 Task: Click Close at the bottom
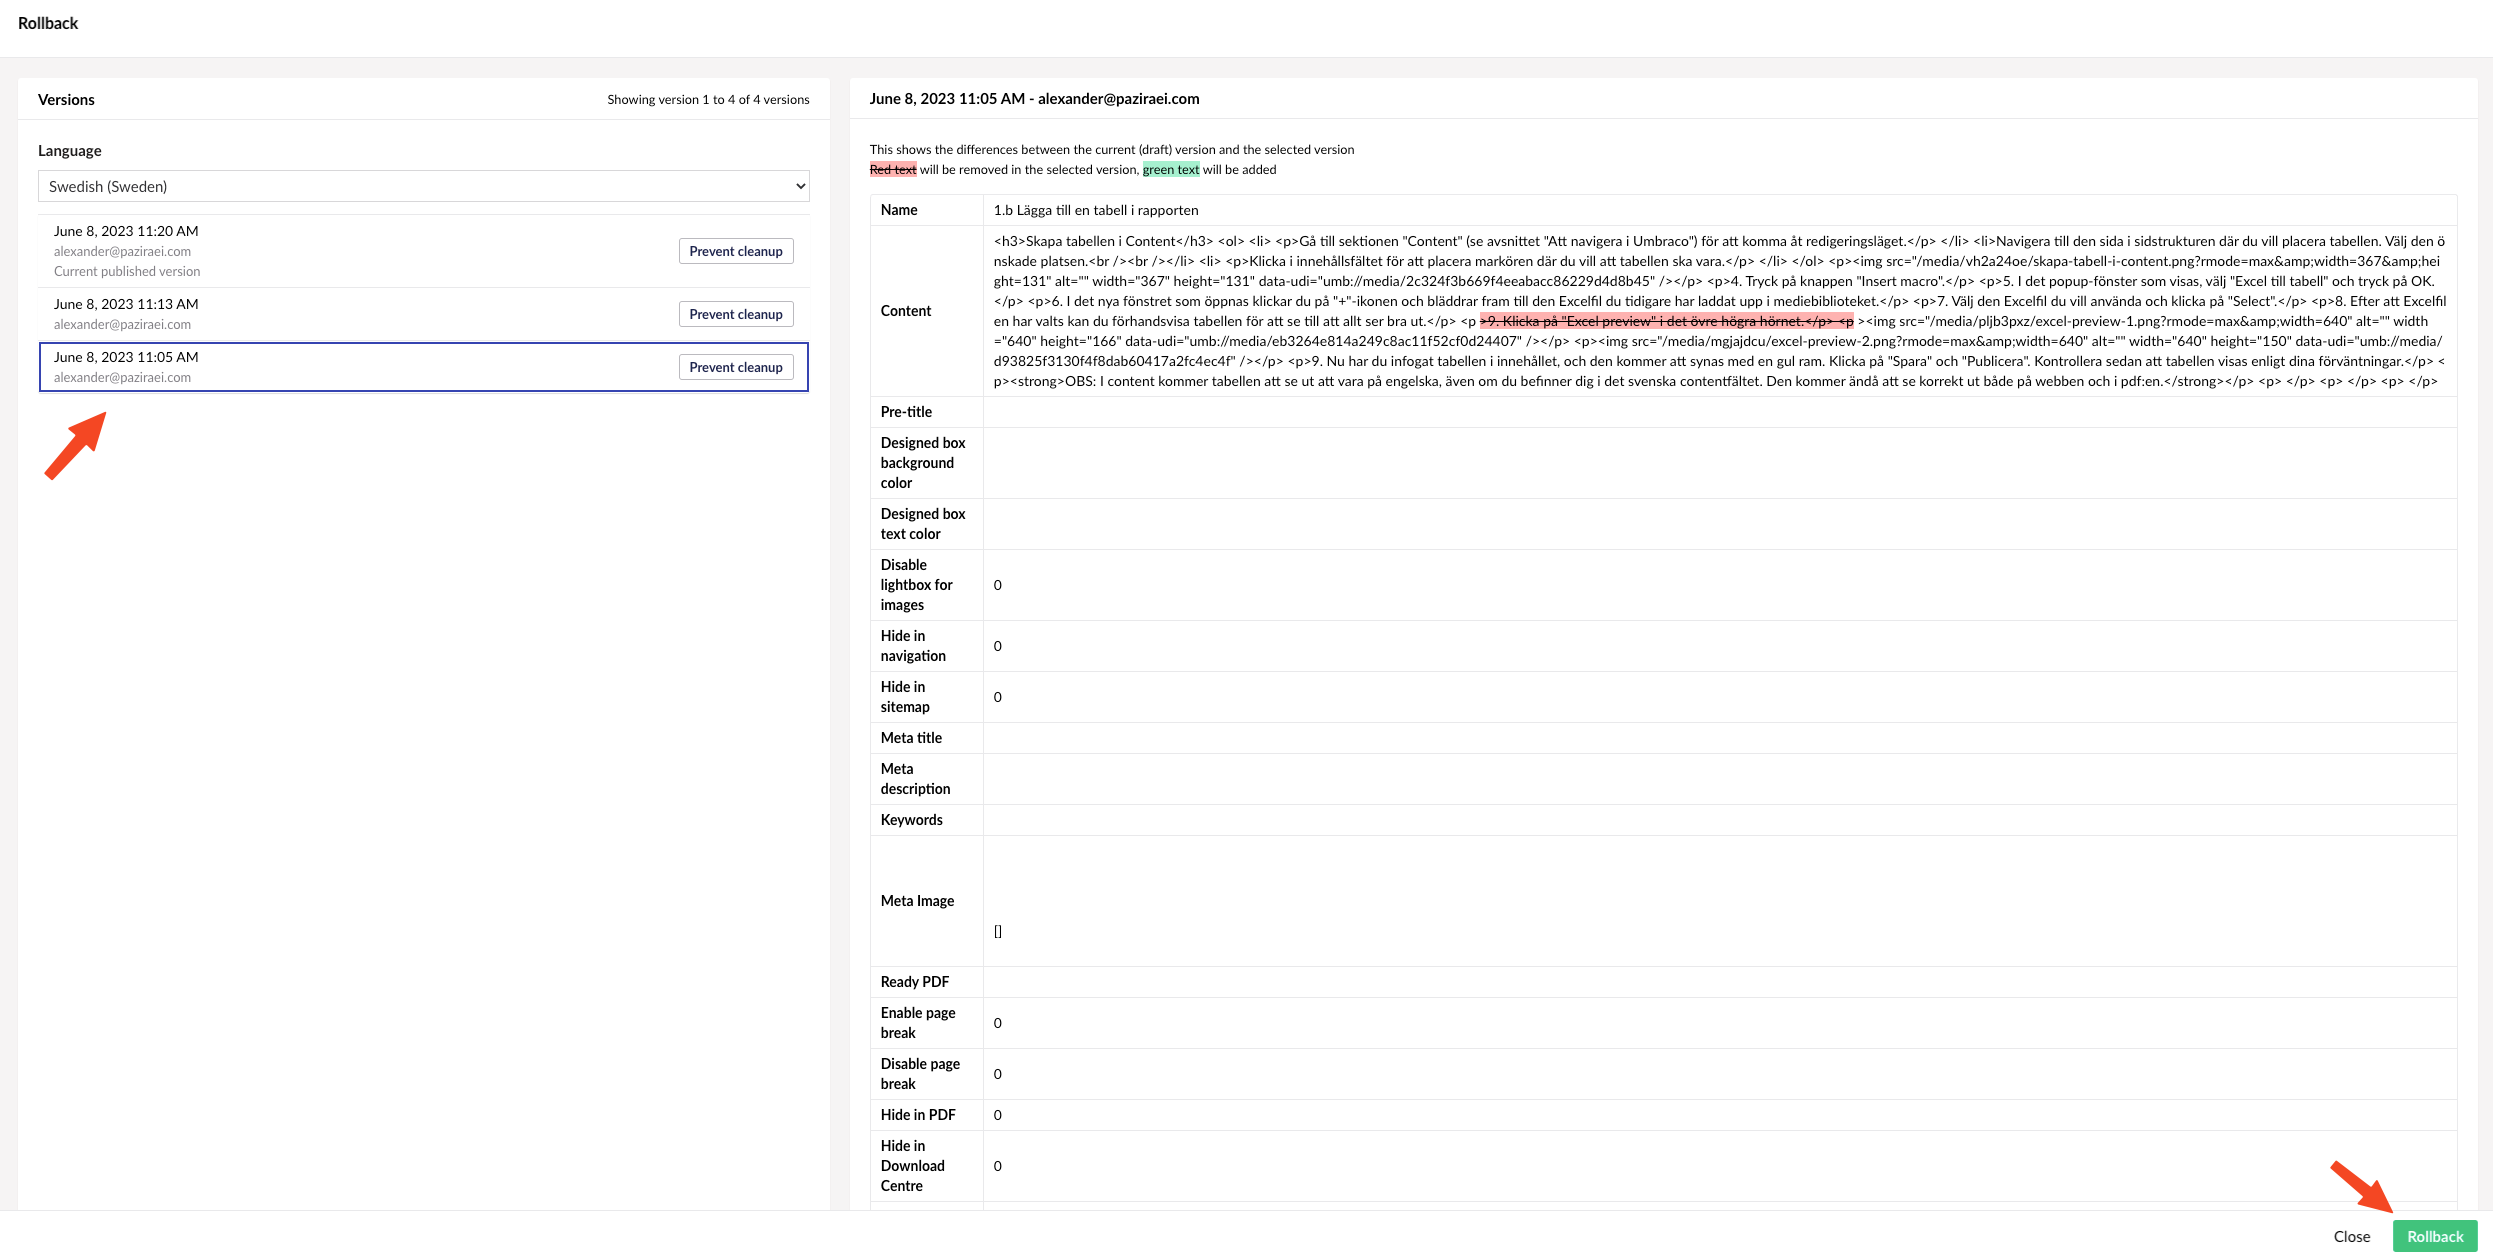(x=2351, y=1236)
